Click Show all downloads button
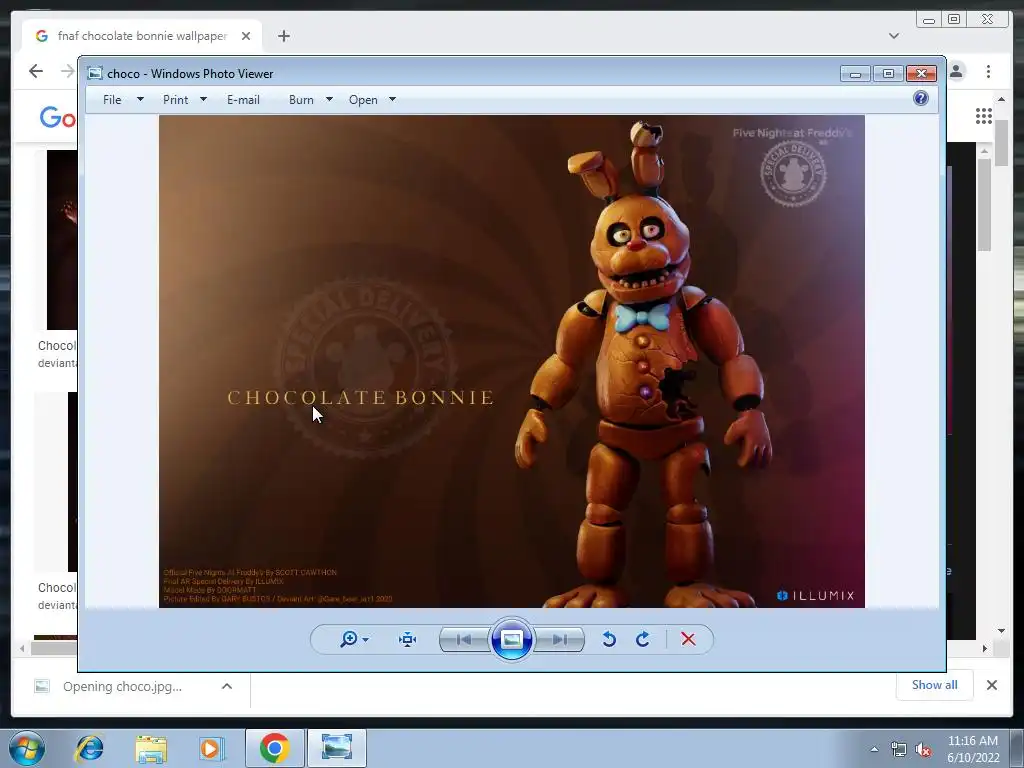 point(935,684)
